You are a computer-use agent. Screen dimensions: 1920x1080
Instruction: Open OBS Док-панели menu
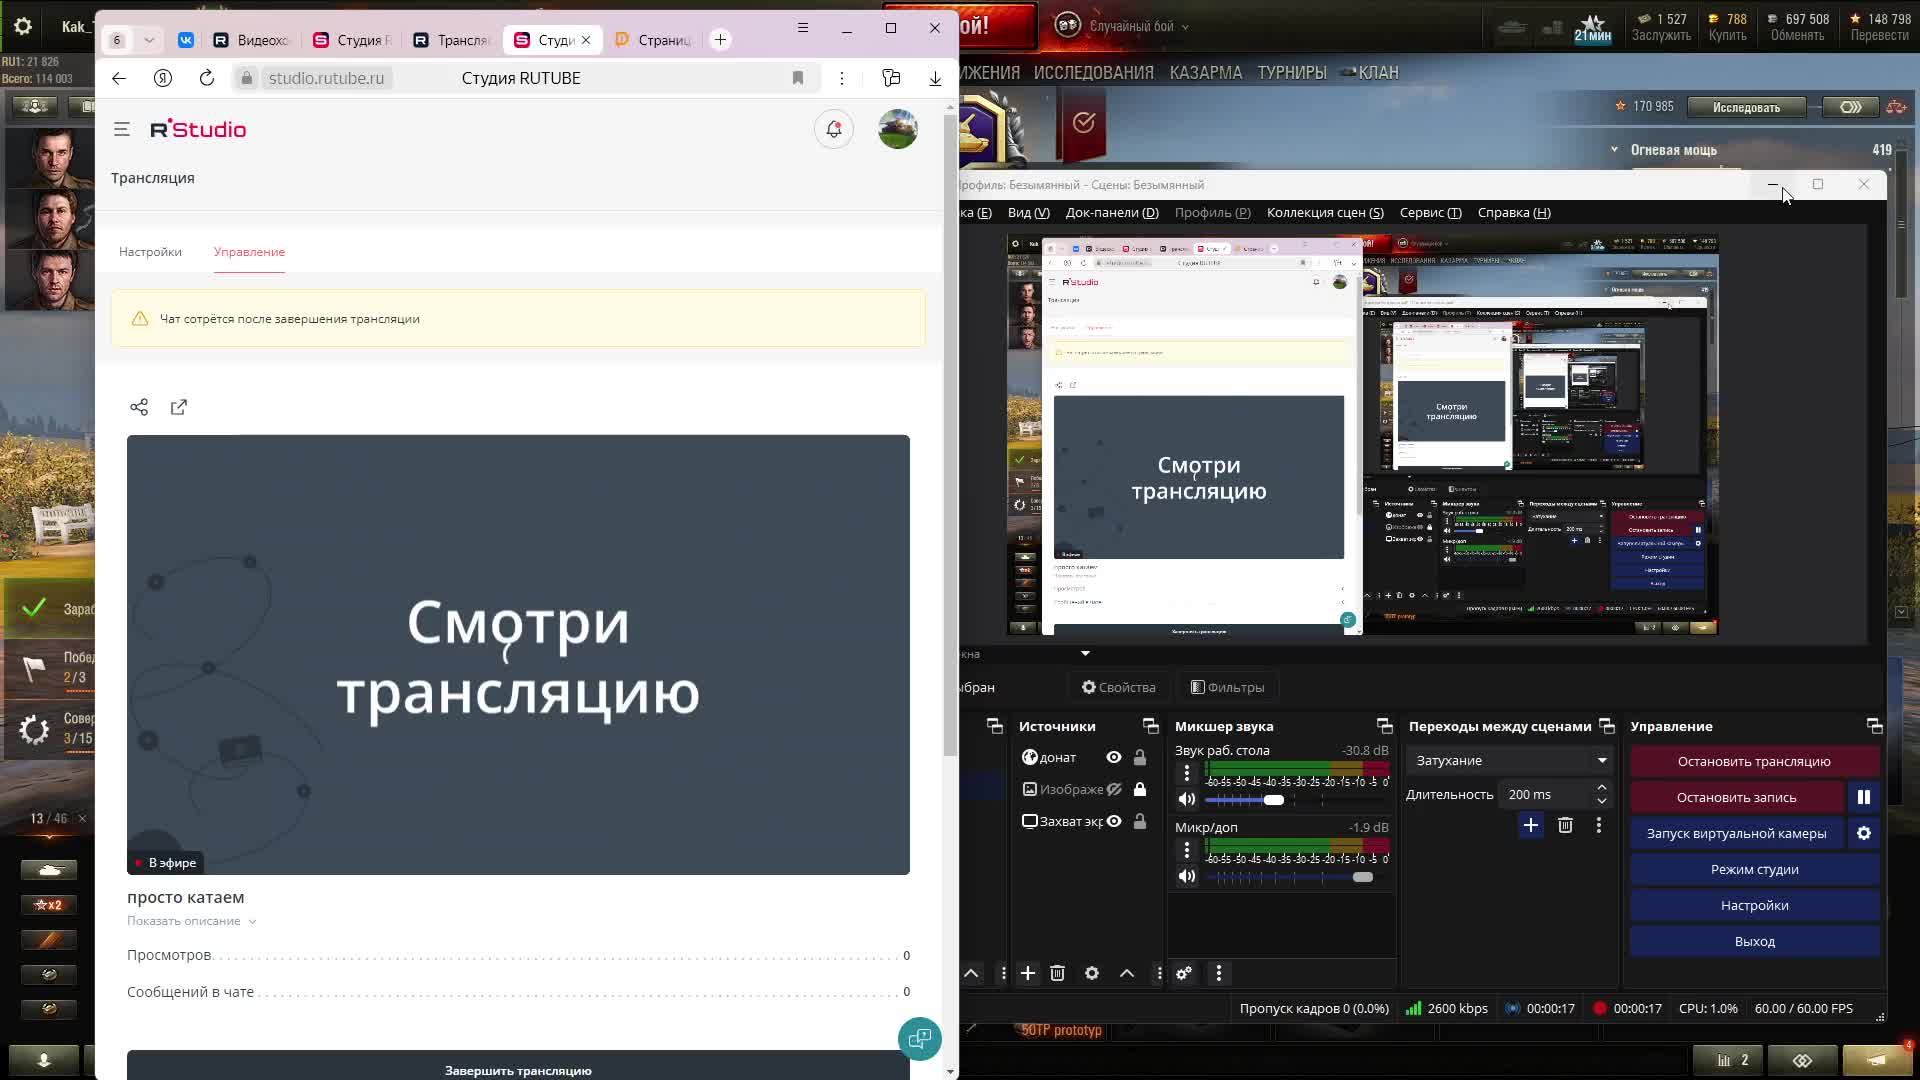1112,212
